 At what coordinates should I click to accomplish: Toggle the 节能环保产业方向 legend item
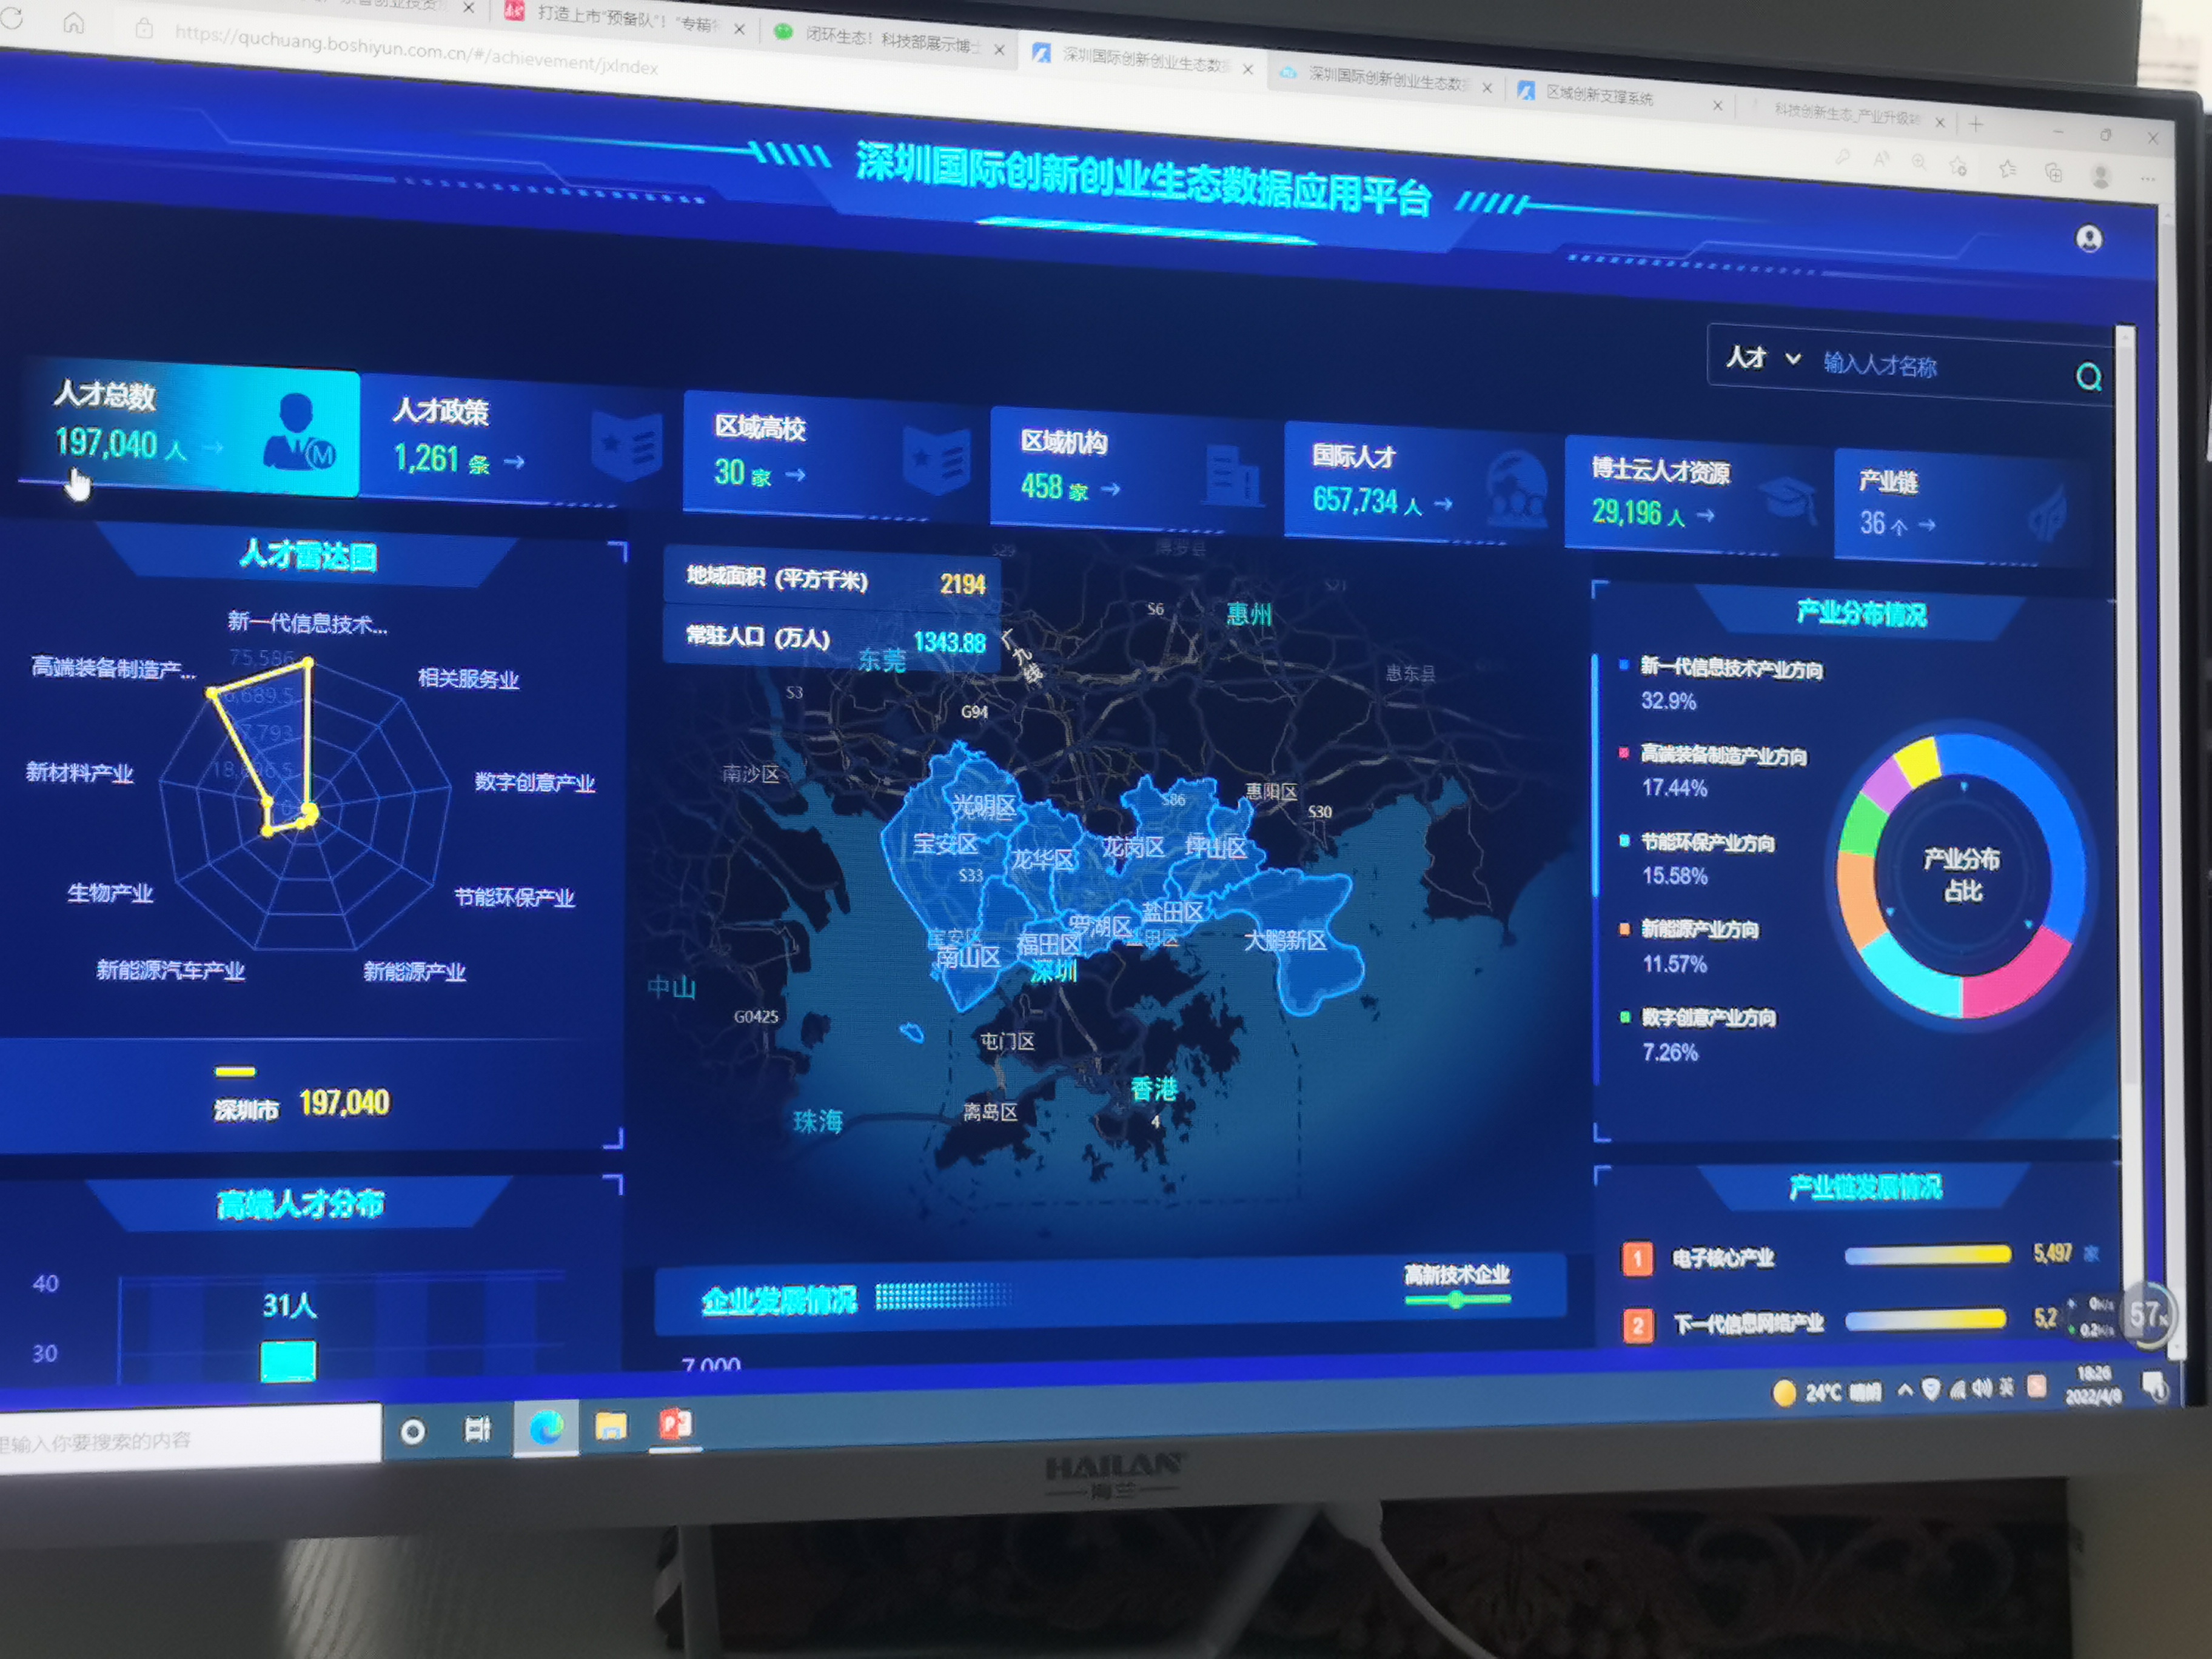pos(1698,842)
